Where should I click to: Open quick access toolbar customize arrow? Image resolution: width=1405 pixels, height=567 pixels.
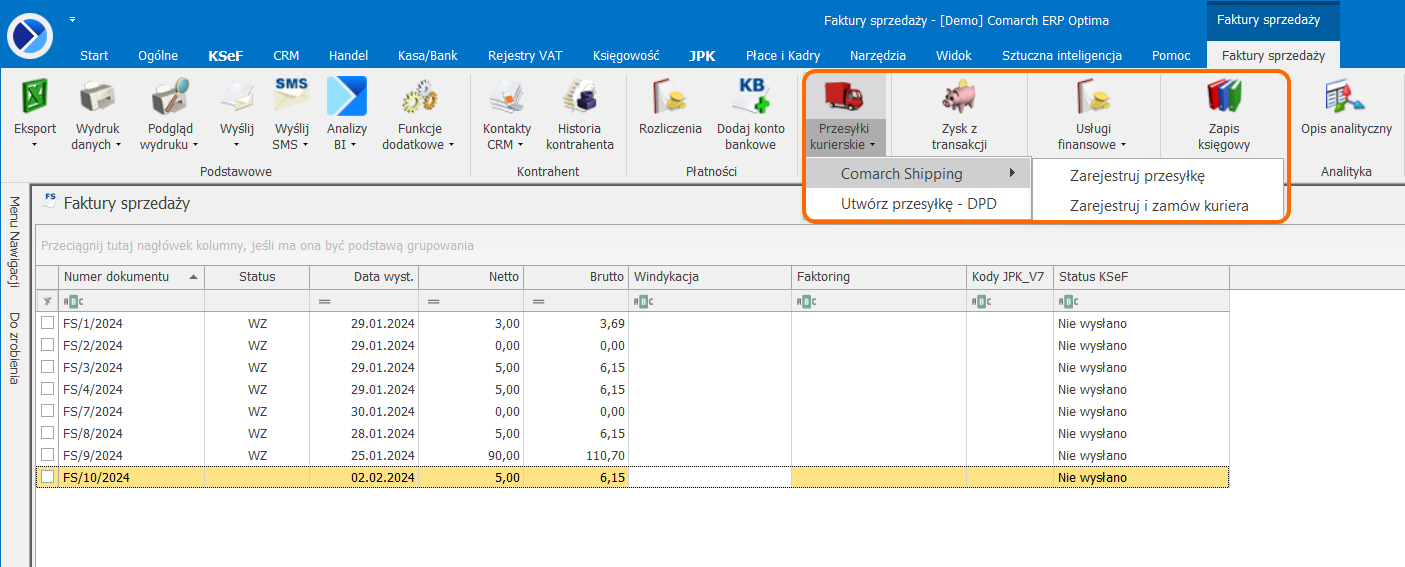pyautogui.click(x=73, y=19)
